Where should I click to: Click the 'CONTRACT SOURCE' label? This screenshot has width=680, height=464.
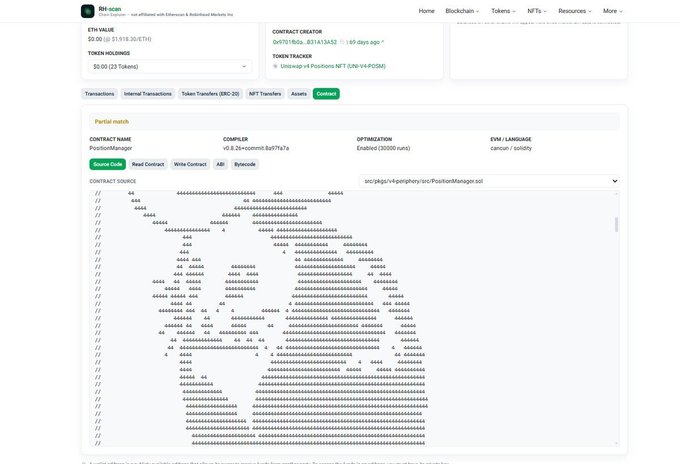[113, 181]
